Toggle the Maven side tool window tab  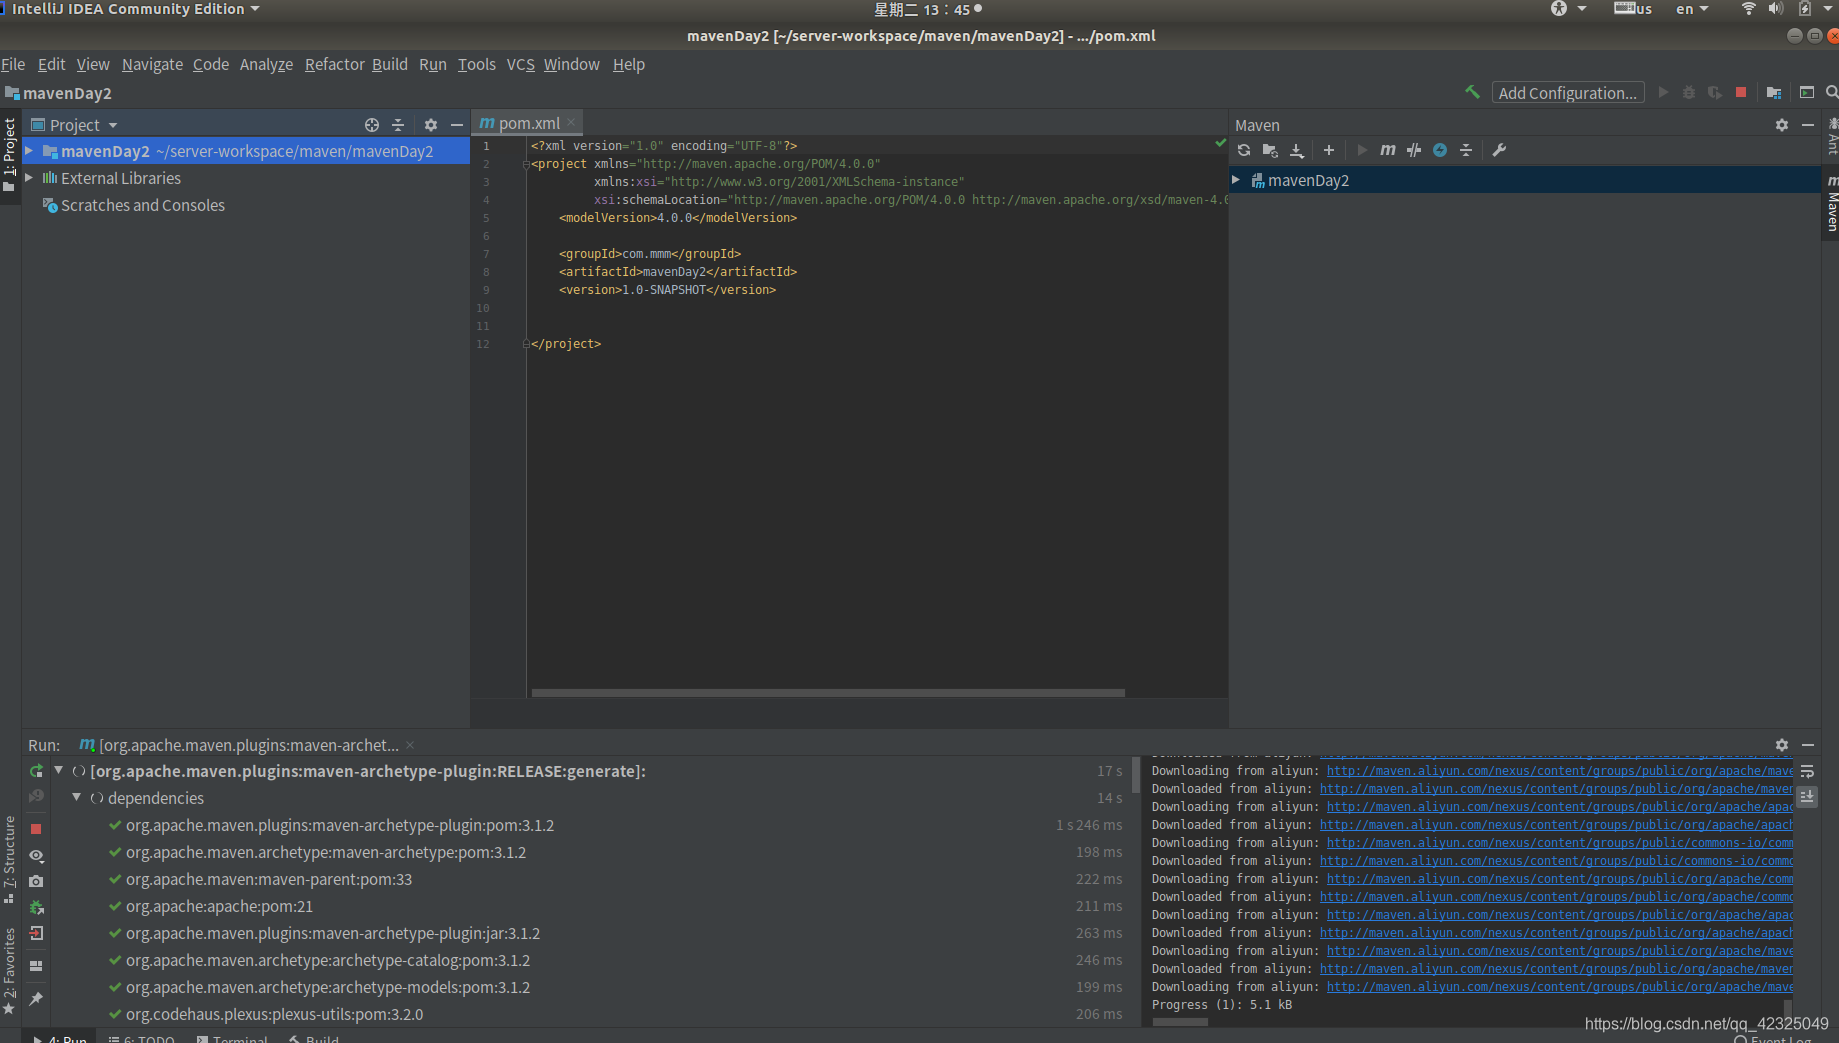(1831, 203)
